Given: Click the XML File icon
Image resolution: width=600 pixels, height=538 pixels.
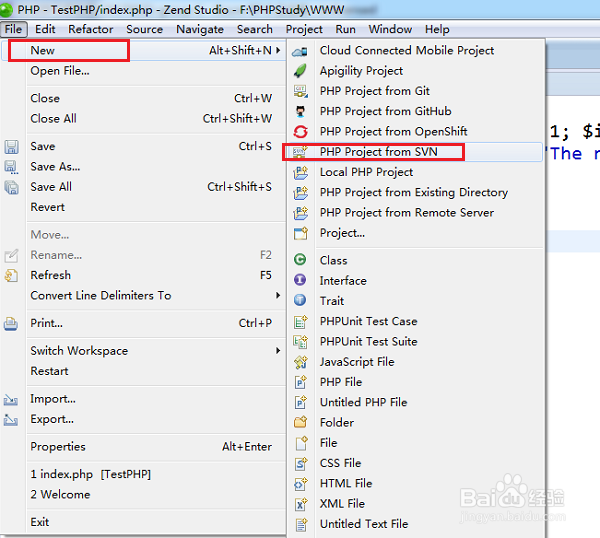Looking at the screenshot, I should (300, 504).
